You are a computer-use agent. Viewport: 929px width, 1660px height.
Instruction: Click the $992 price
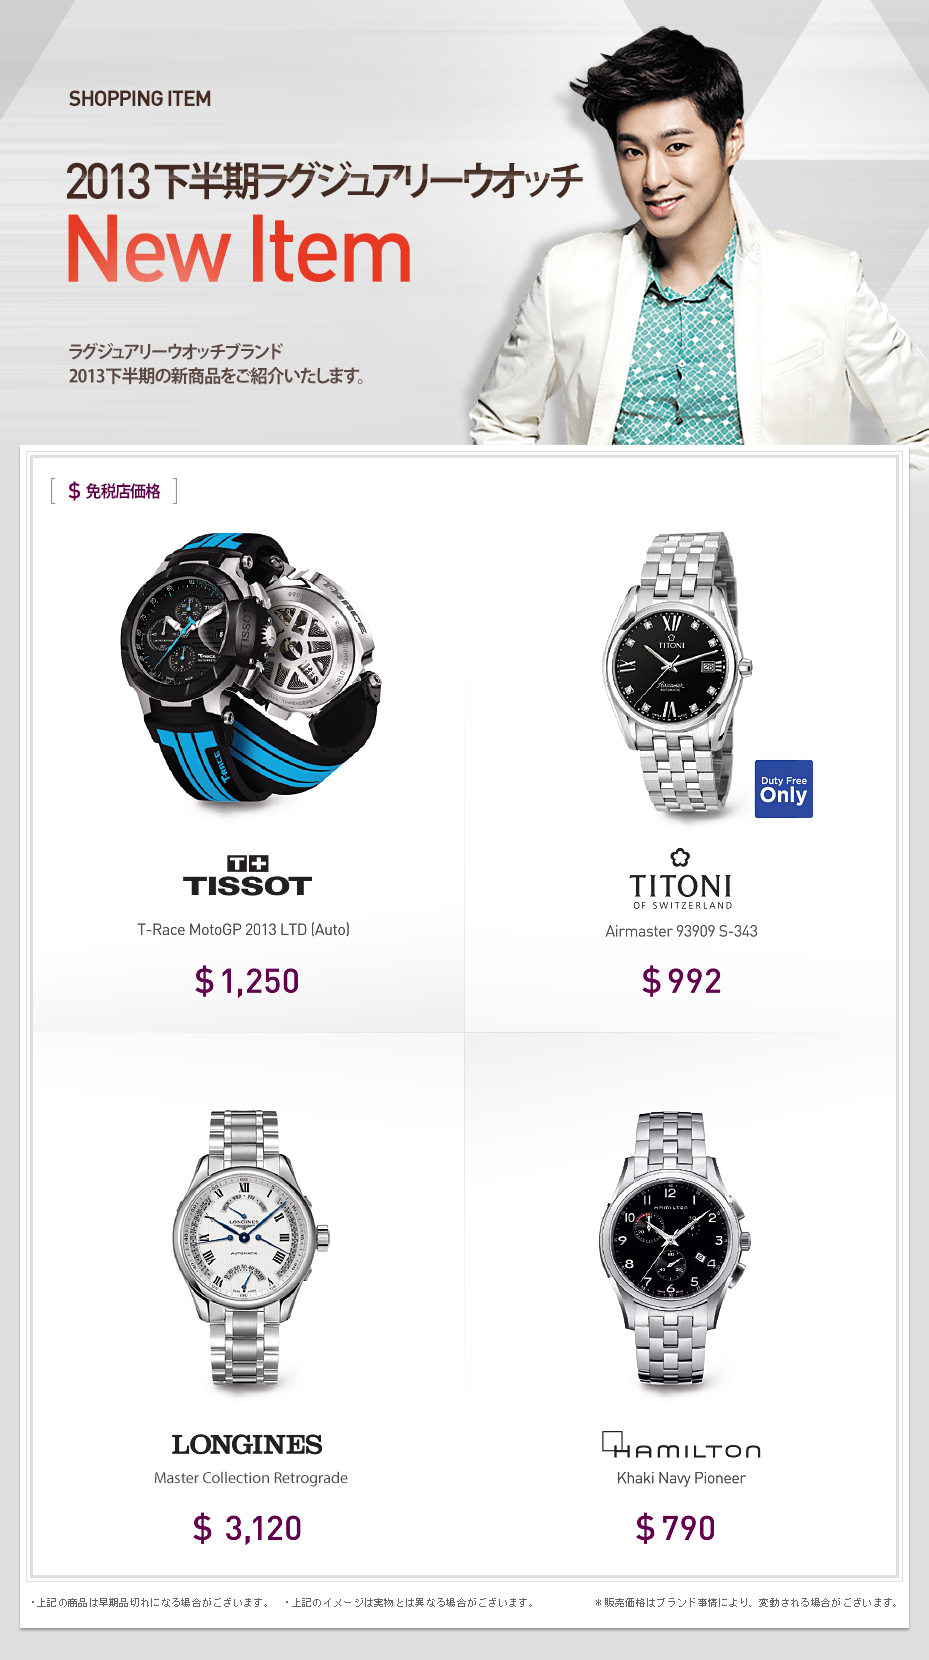click(x=681, y=981)
